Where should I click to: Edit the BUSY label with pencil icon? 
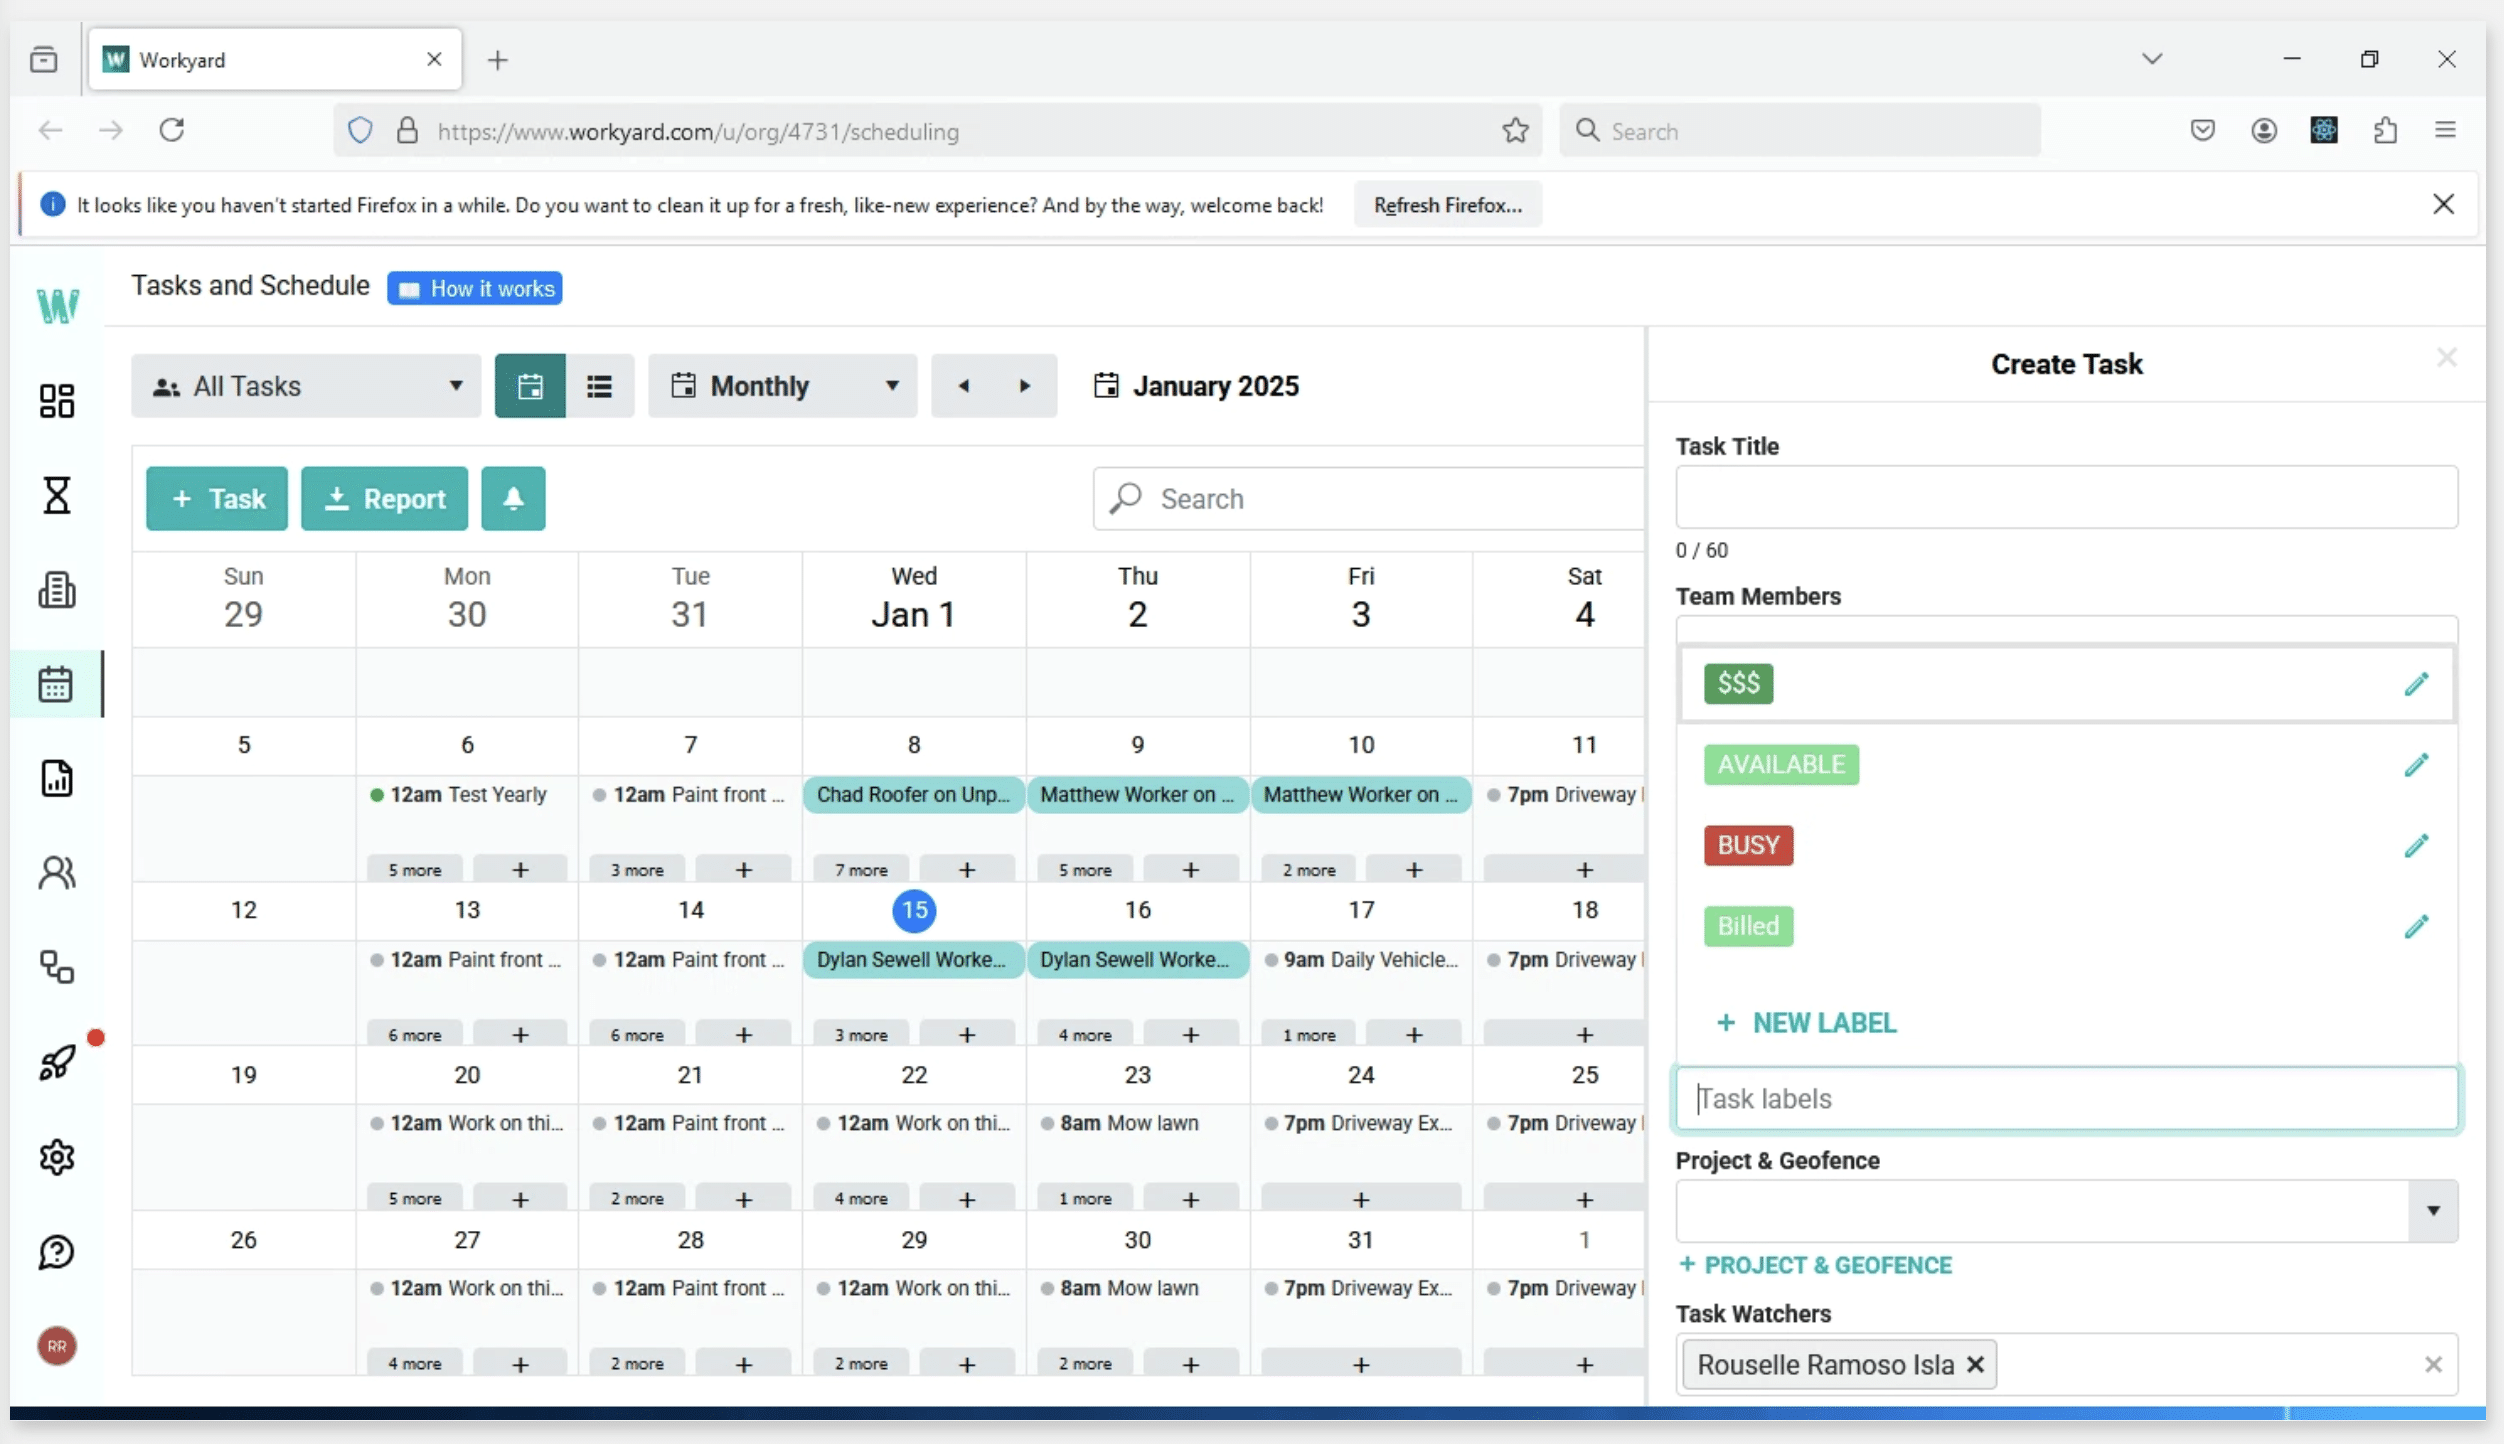pyautogui.click(x=2416, y=846)
